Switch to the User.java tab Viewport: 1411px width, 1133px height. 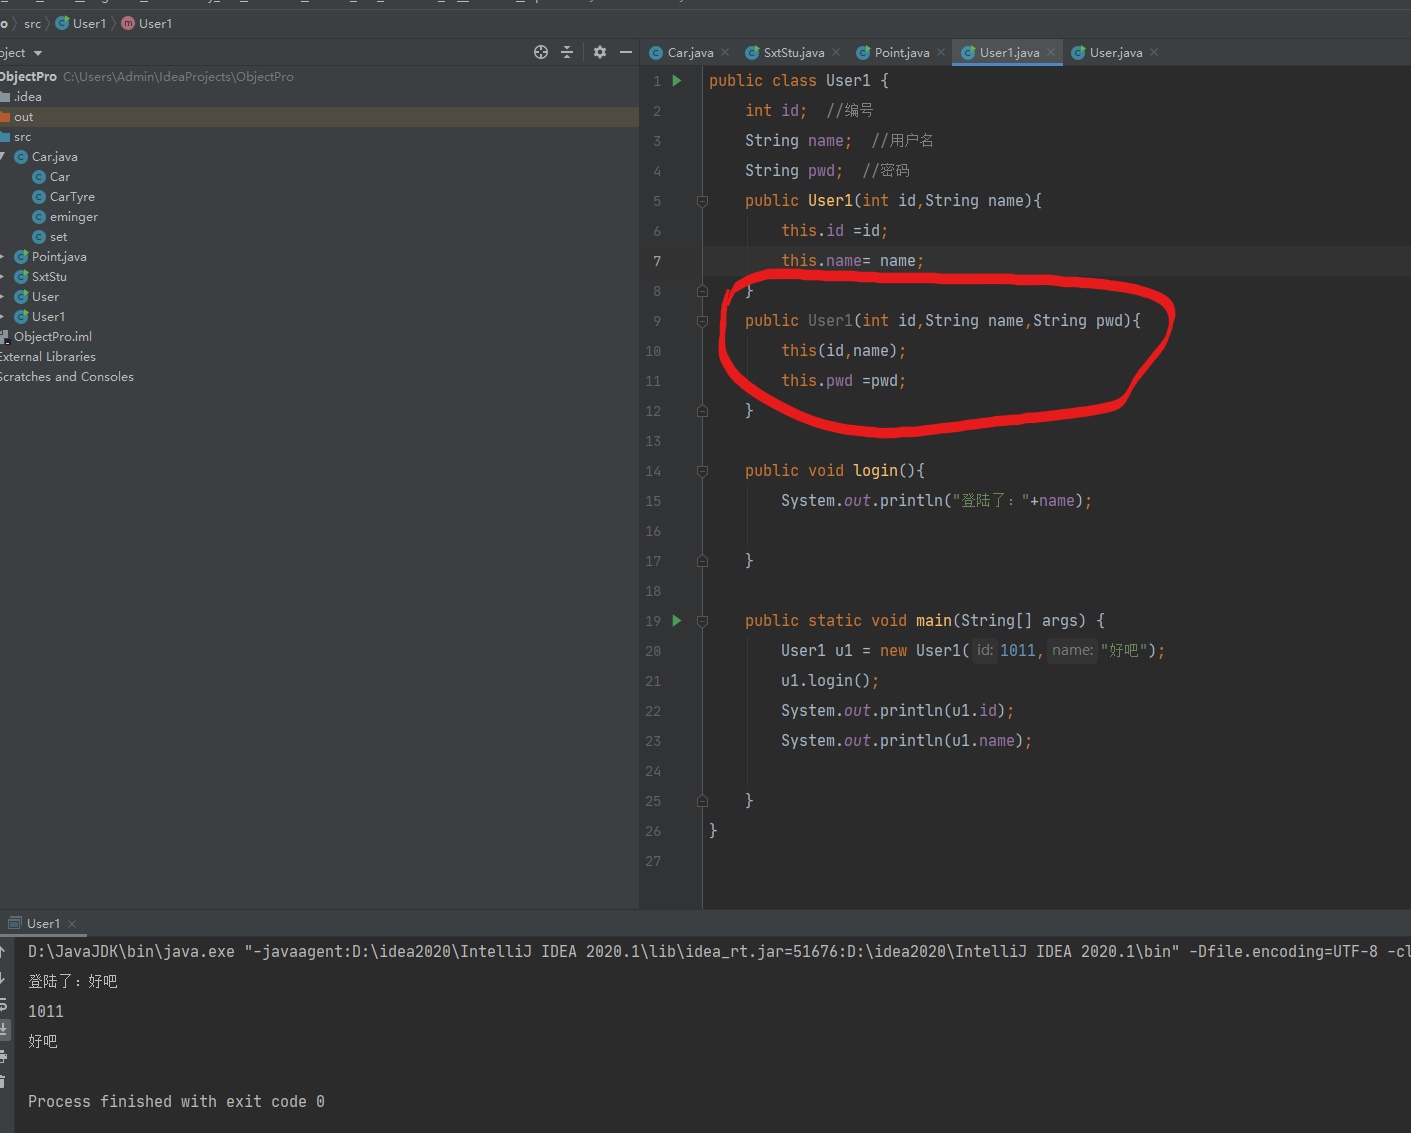pyautogui.click(x=1116, y=52)
